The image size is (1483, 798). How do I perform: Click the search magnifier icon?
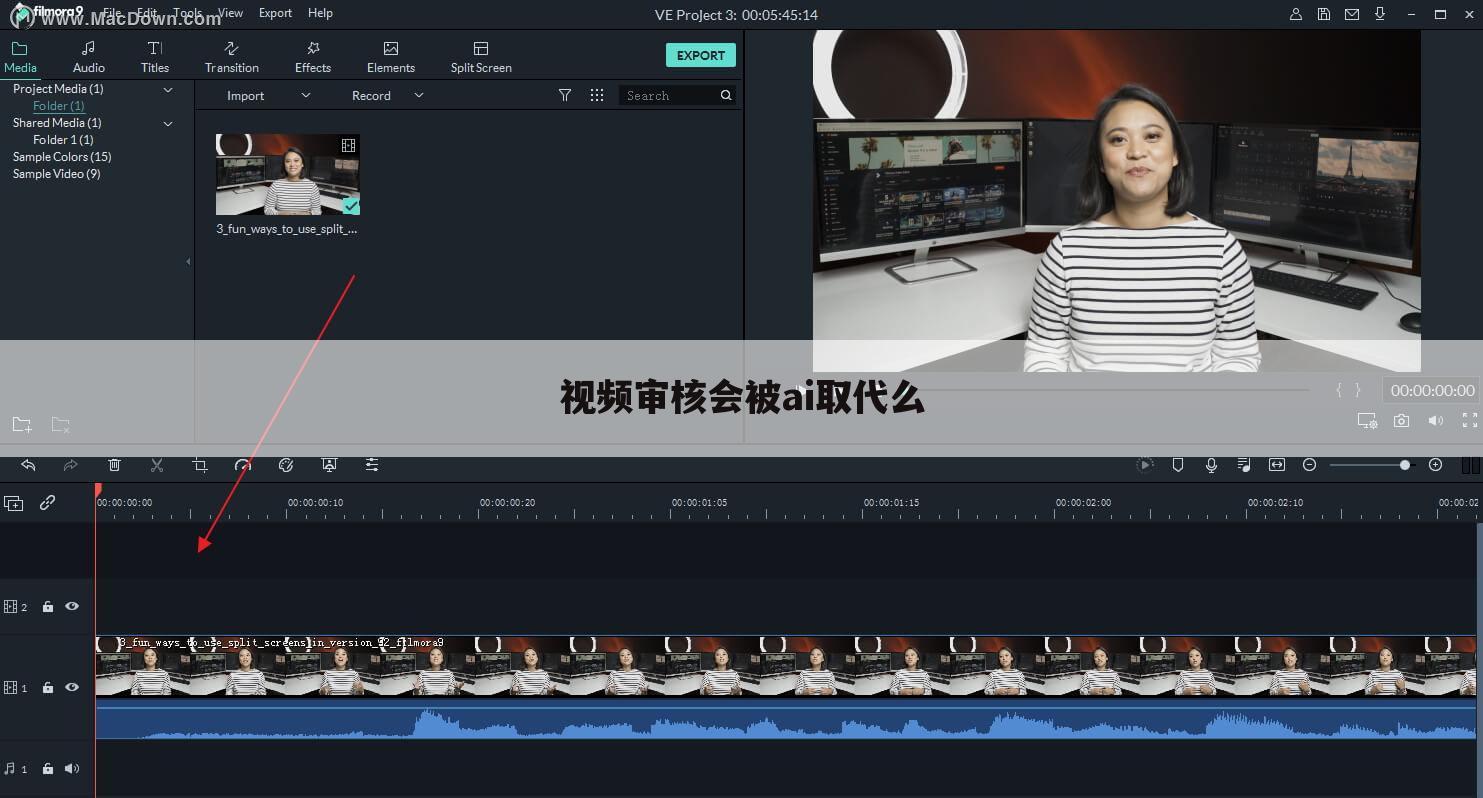click(x=726, y=95)
